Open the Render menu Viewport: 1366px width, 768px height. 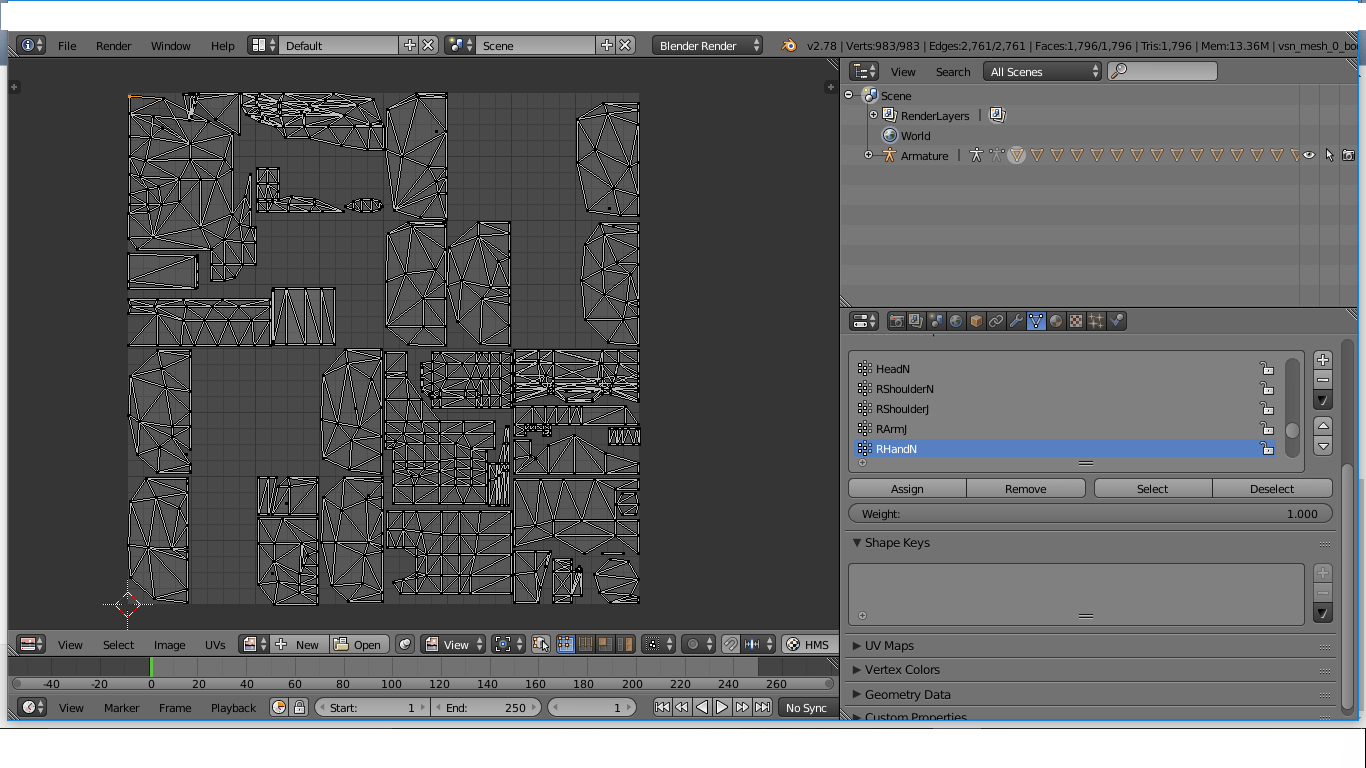tap(114, 46)
